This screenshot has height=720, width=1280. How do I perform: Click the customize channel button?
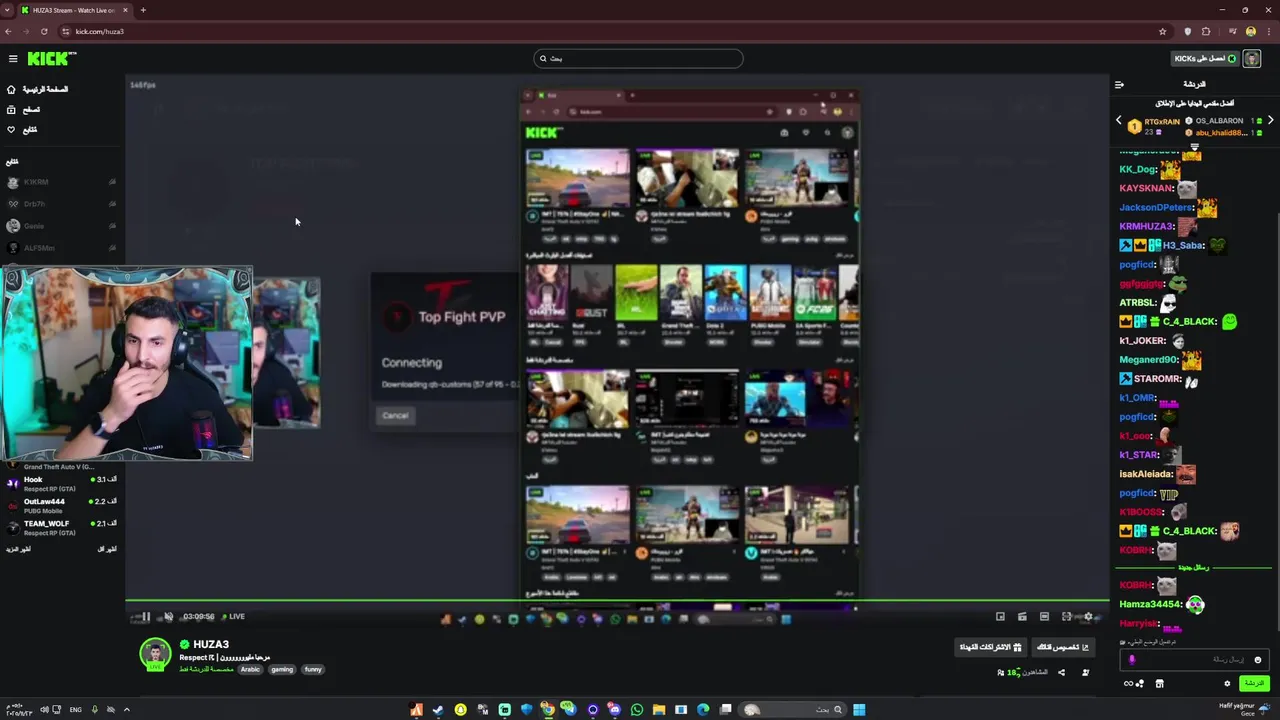pyautogui.click(x=1062, y=647)
